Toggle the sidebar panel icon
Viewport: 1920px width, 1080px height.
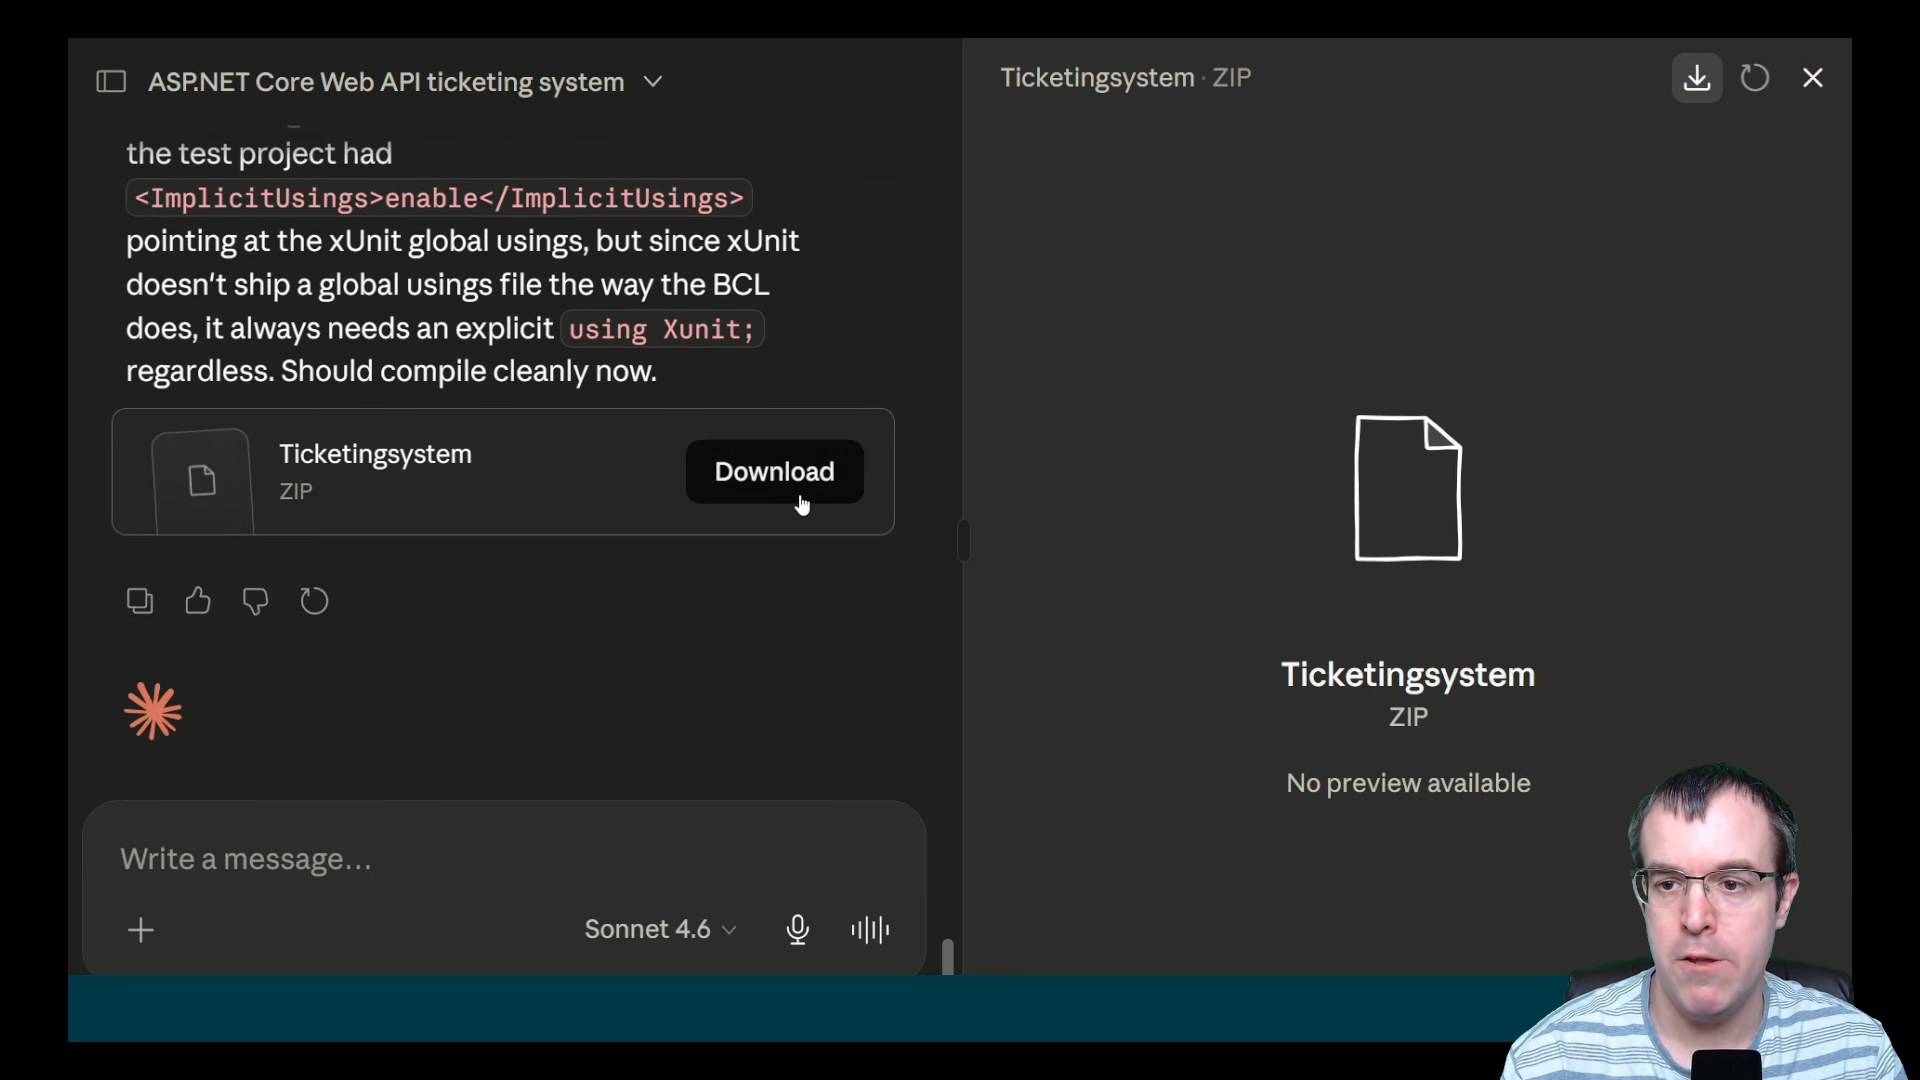(x=111, y=82)
